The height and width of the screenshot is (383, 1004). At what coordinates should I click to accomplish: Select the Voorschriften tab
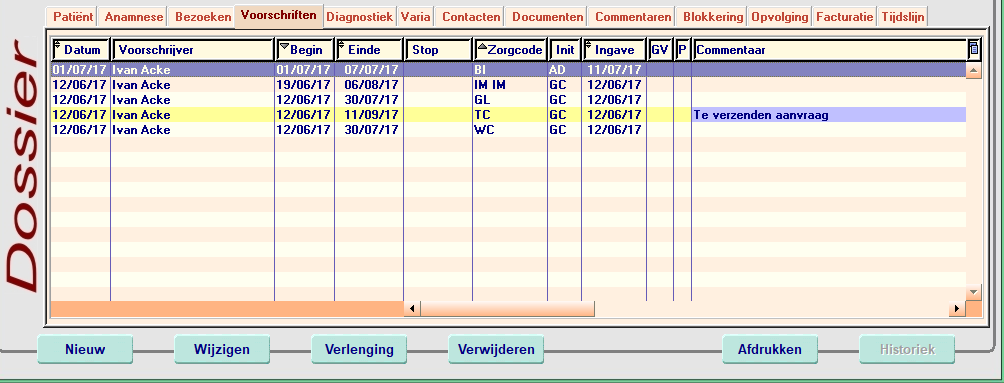[279, 16]
